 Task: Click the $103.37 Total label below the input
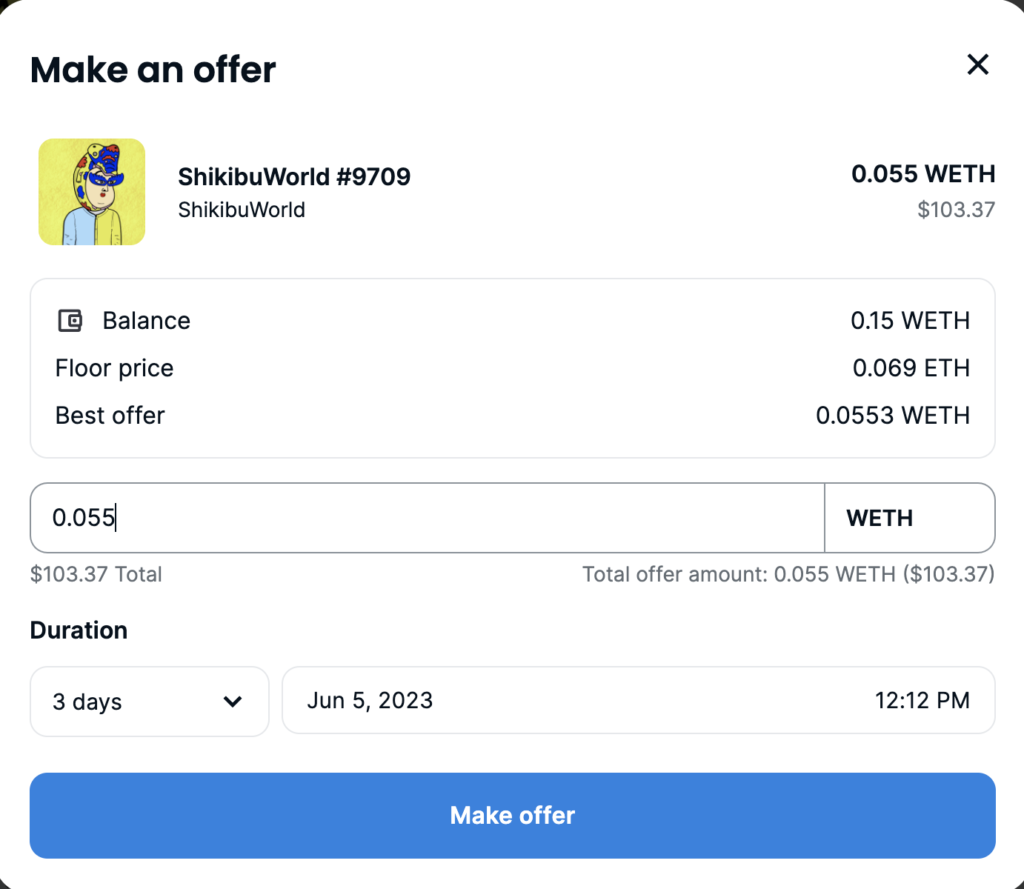(x=96, y=575)
